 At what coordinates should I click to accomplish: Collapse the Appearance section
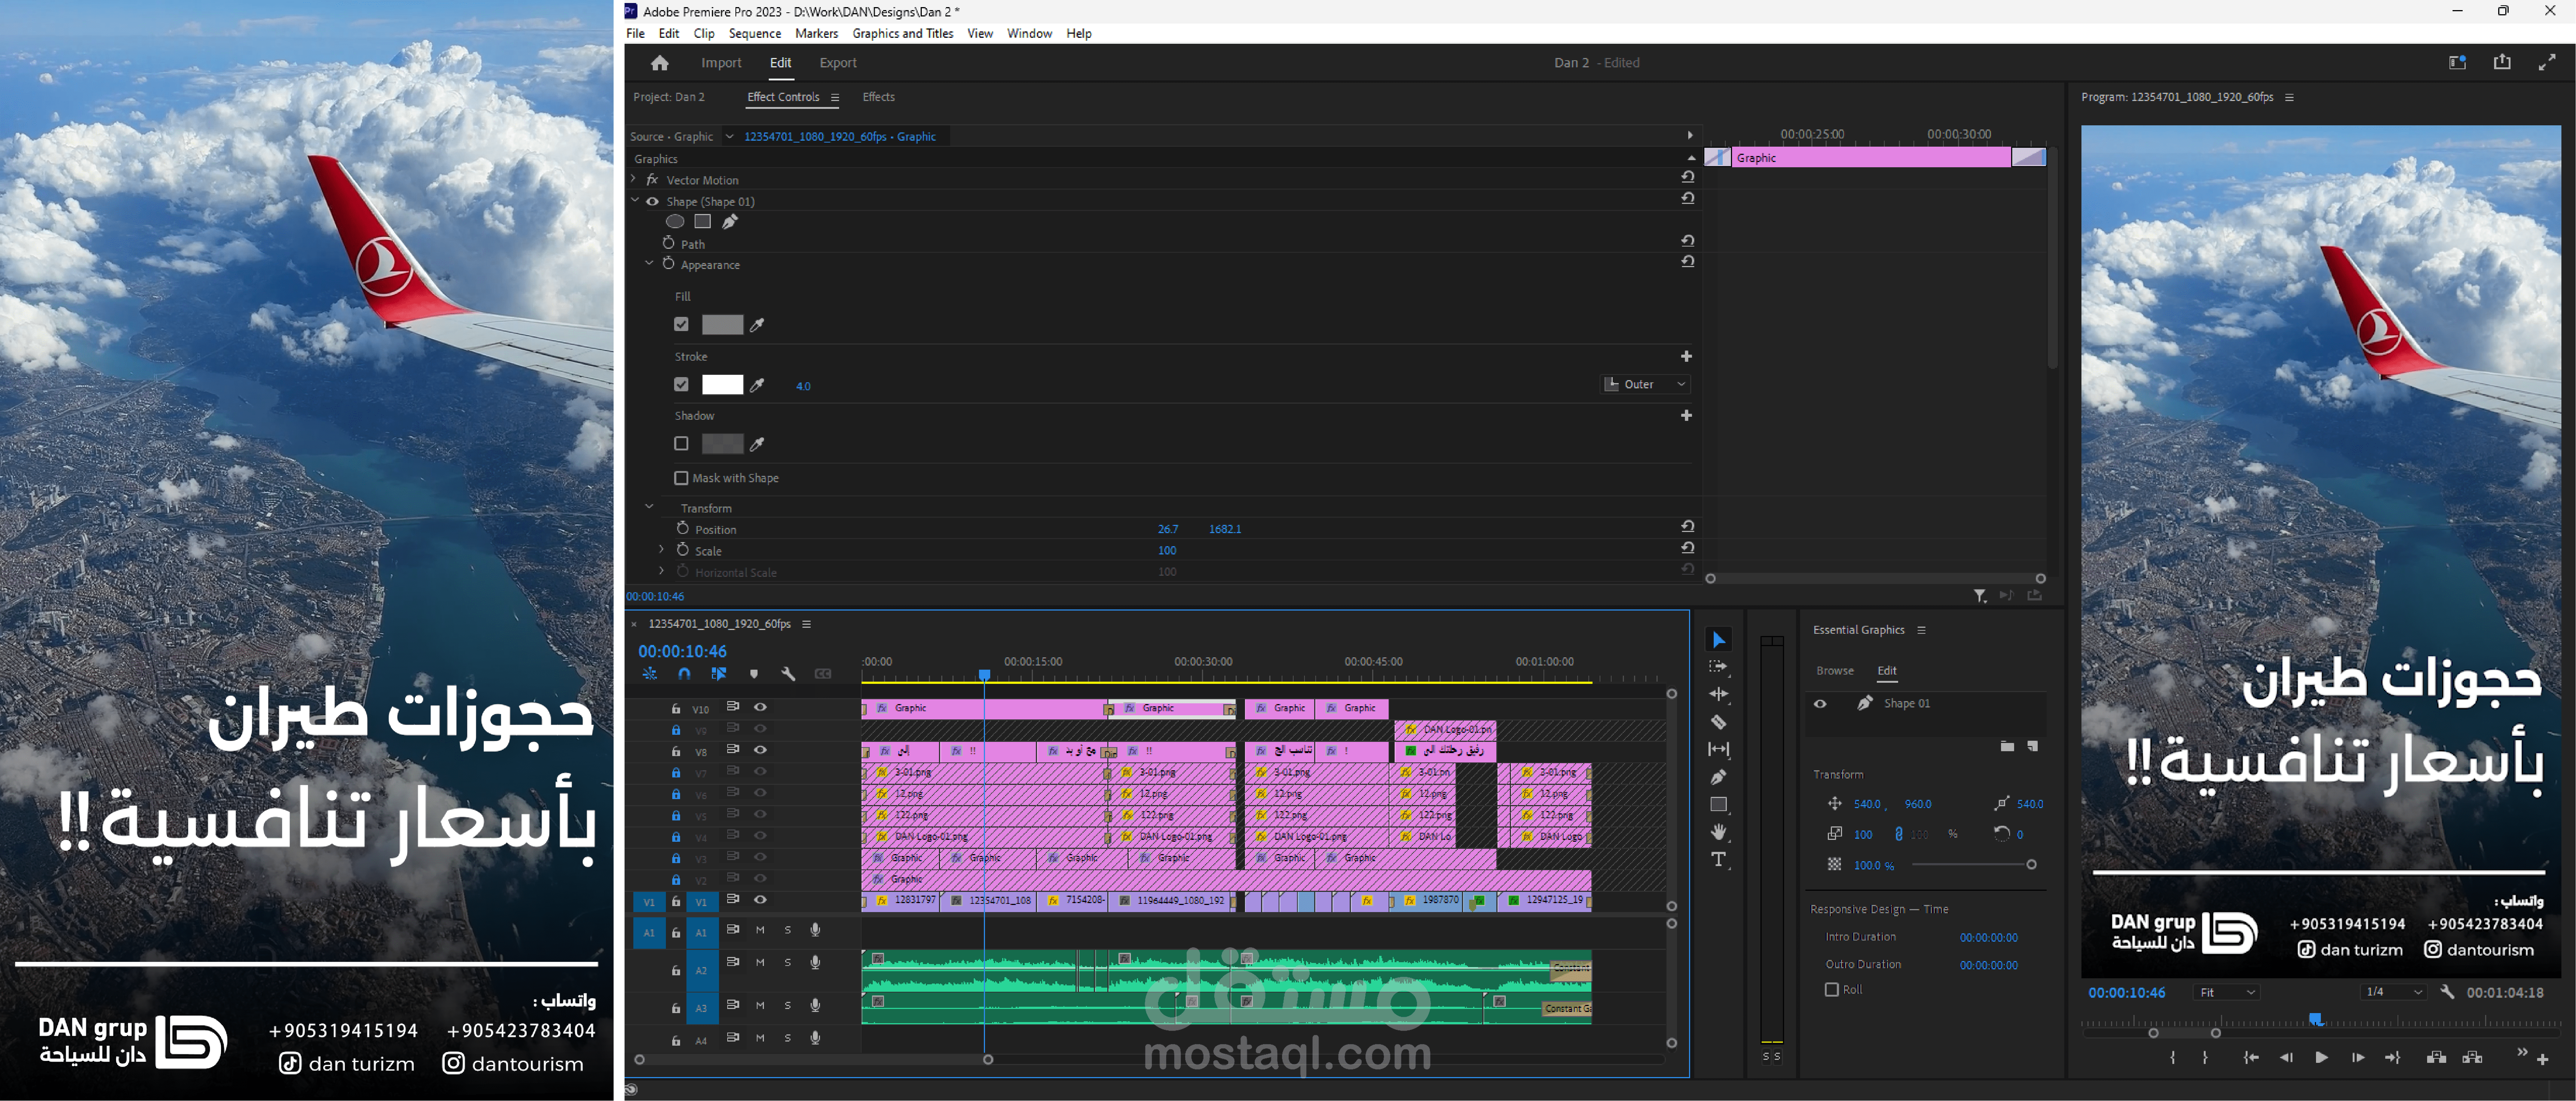tap(649, 263)
